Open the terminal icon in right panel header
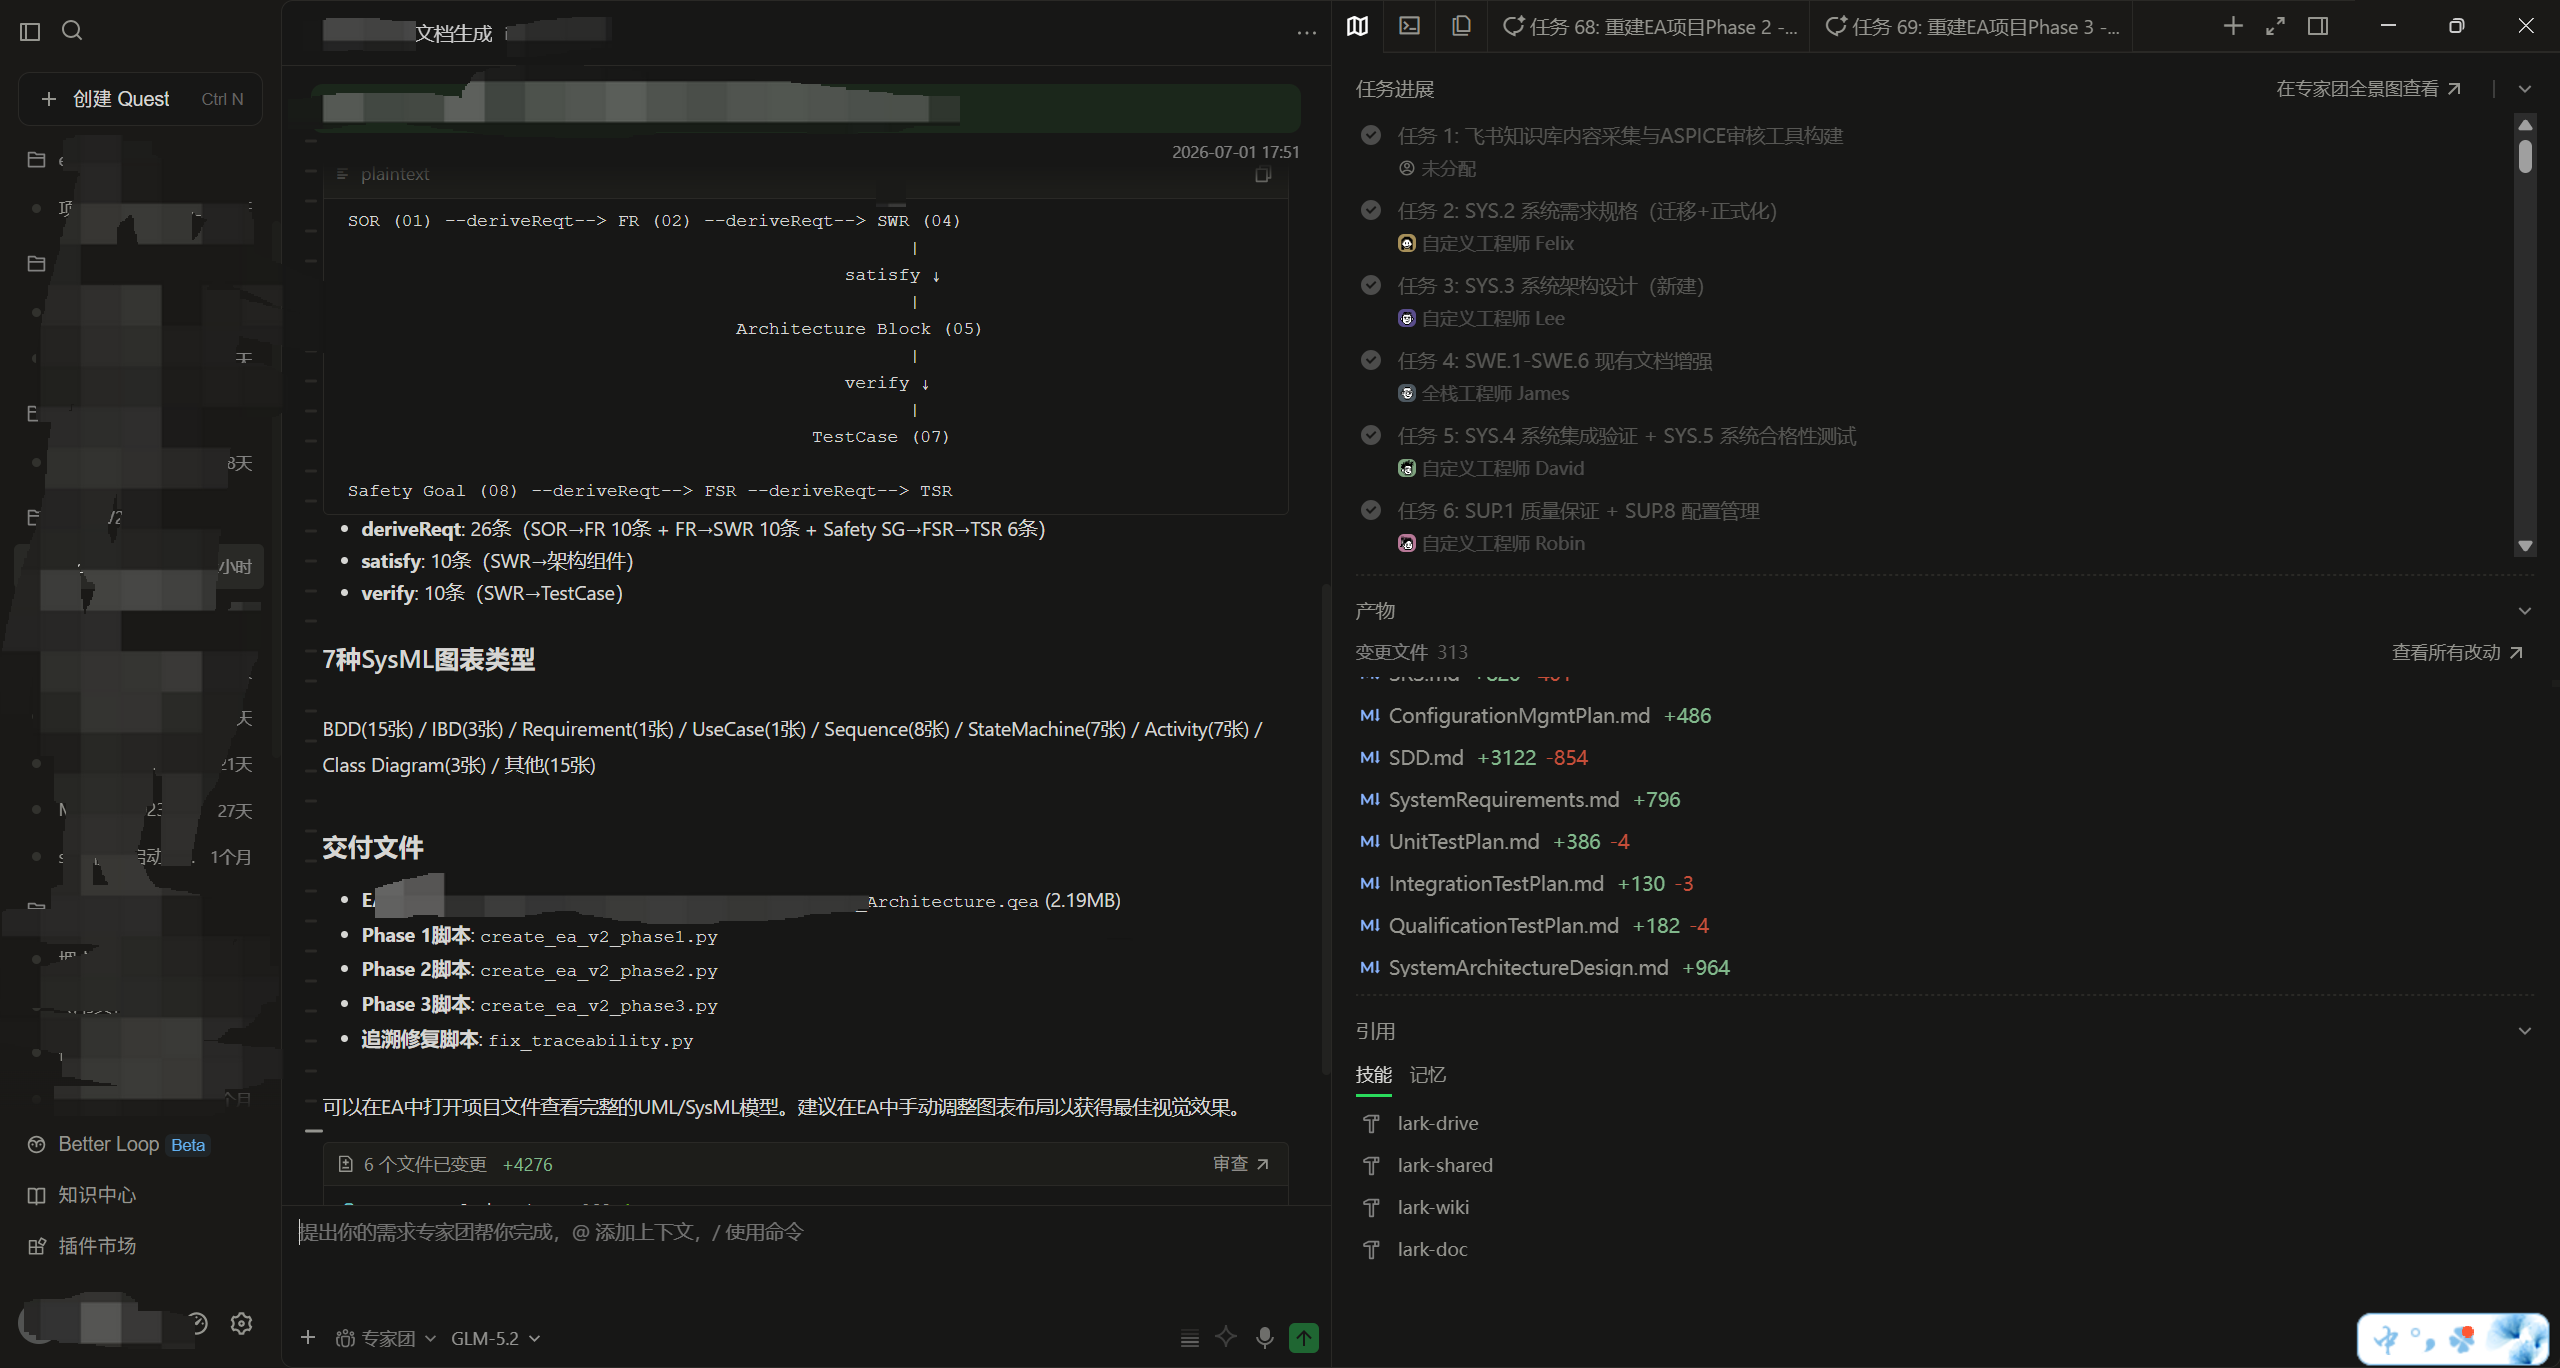Screen dimensions: 2560x1368 coord(1409,26)
